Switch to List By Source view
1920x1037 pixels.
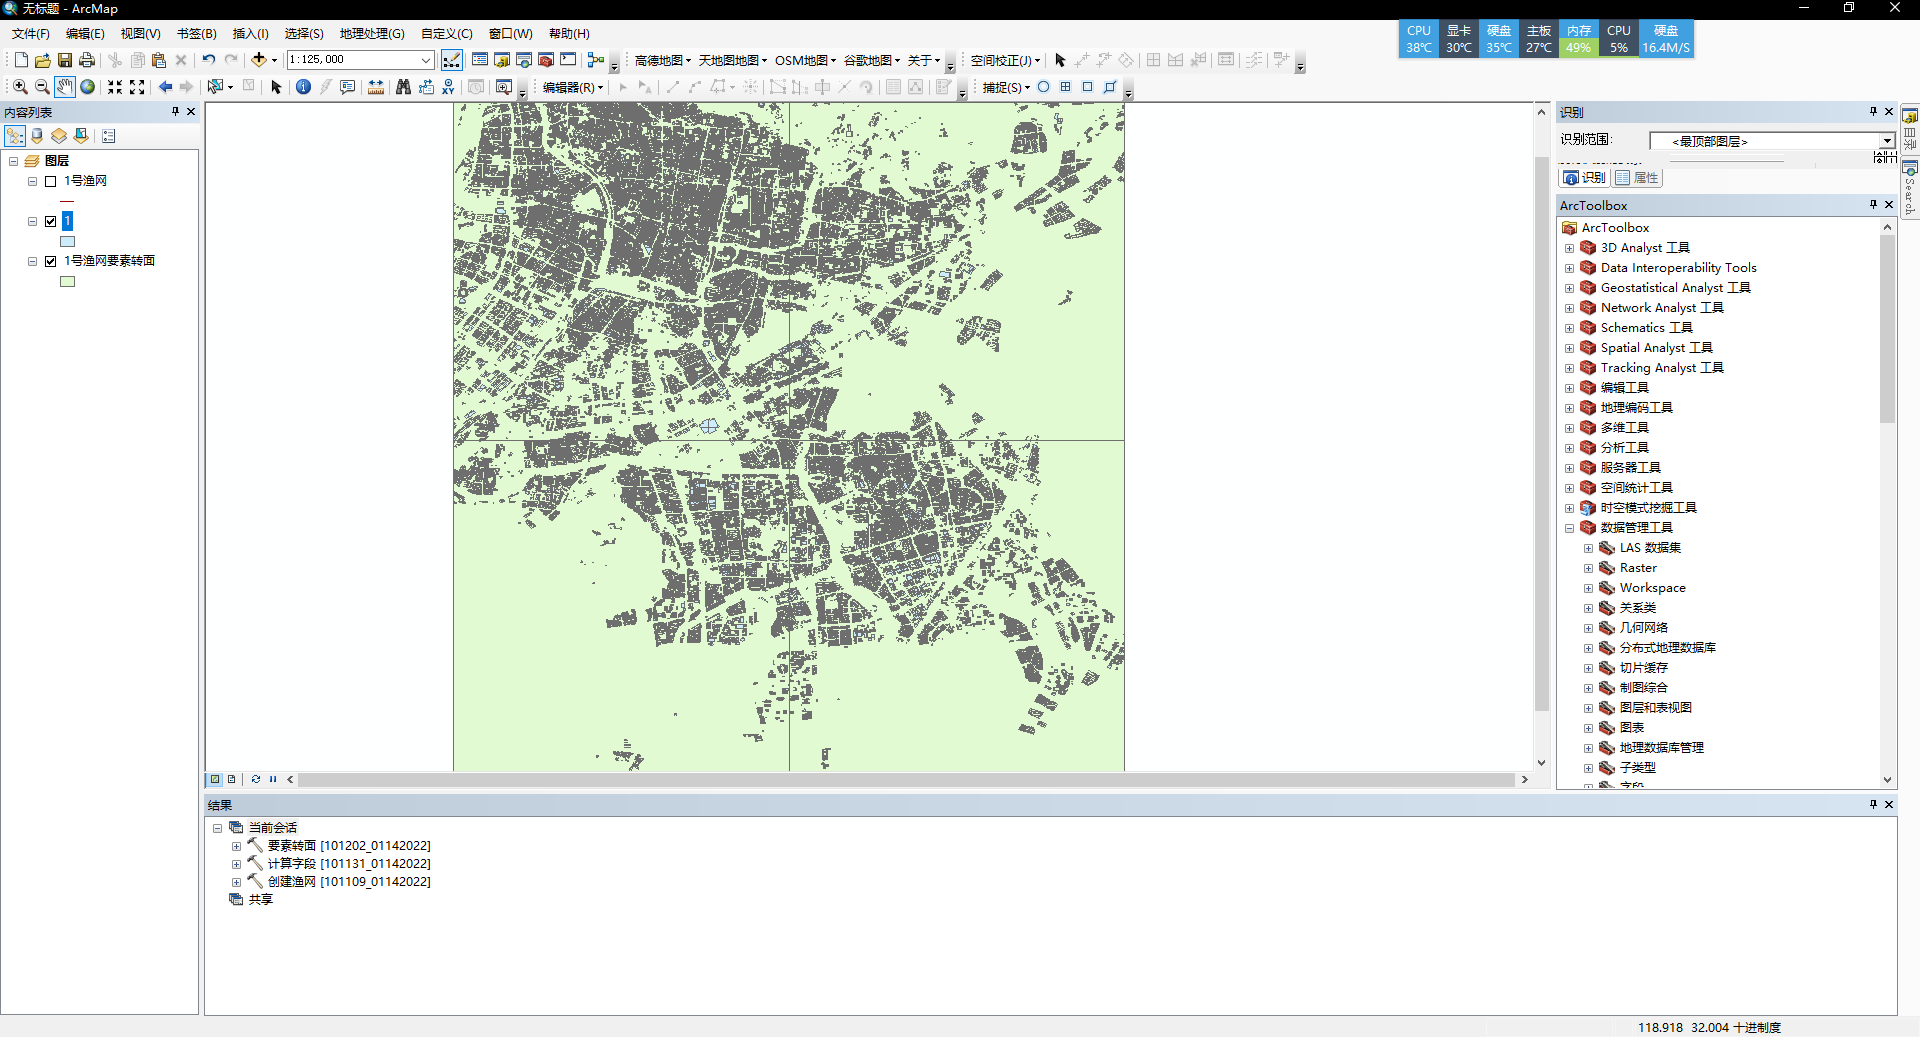coord(37,136)
